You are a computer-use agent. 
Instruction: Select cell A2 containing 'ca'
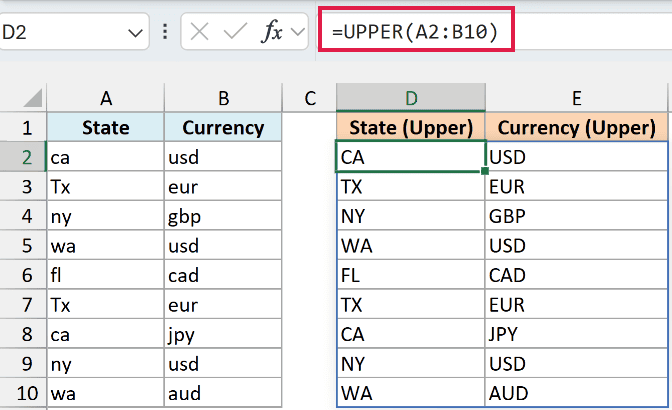click(105, 157)
